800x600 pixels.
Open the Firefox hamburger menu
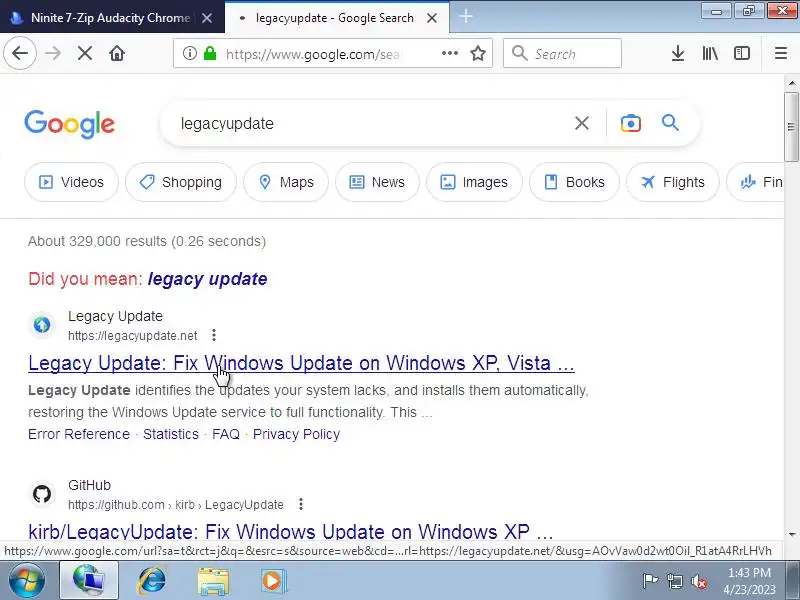tap(781, 53)
